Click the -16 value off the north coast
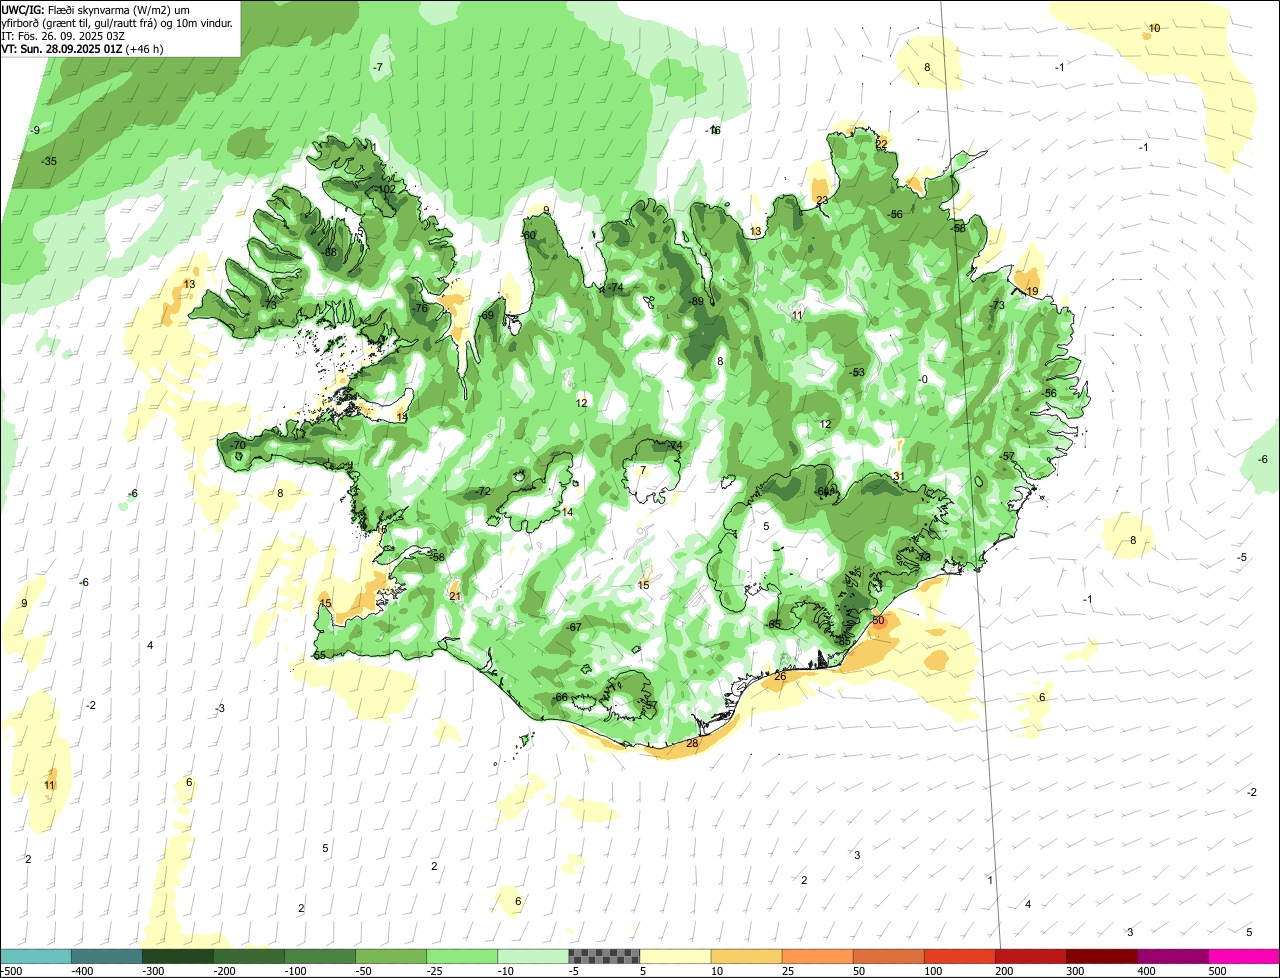 [713, 130]
